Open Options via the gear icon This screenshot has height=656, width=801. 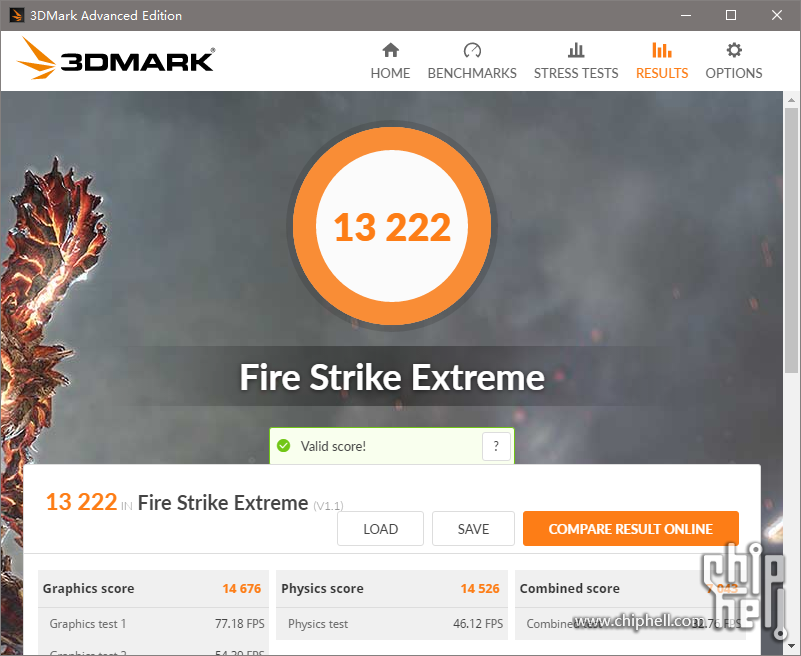[734, 50]
